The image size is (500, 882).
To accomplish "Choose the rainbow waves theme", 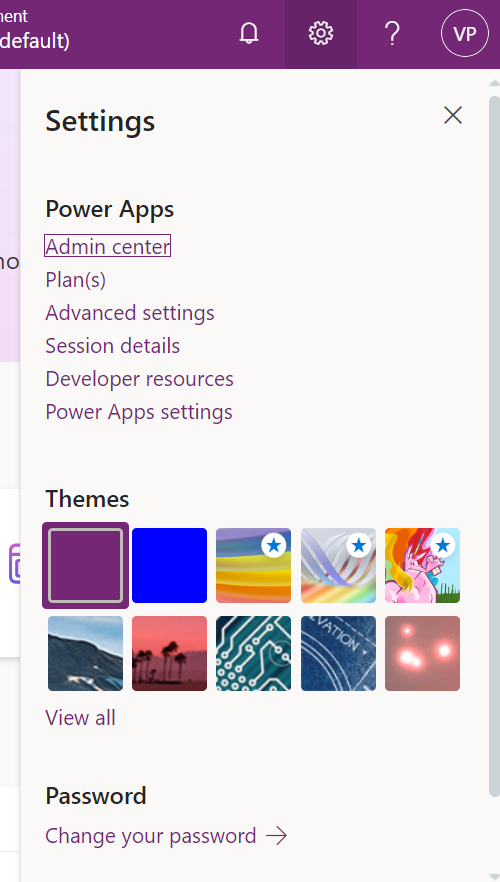I will click(254, 565).
